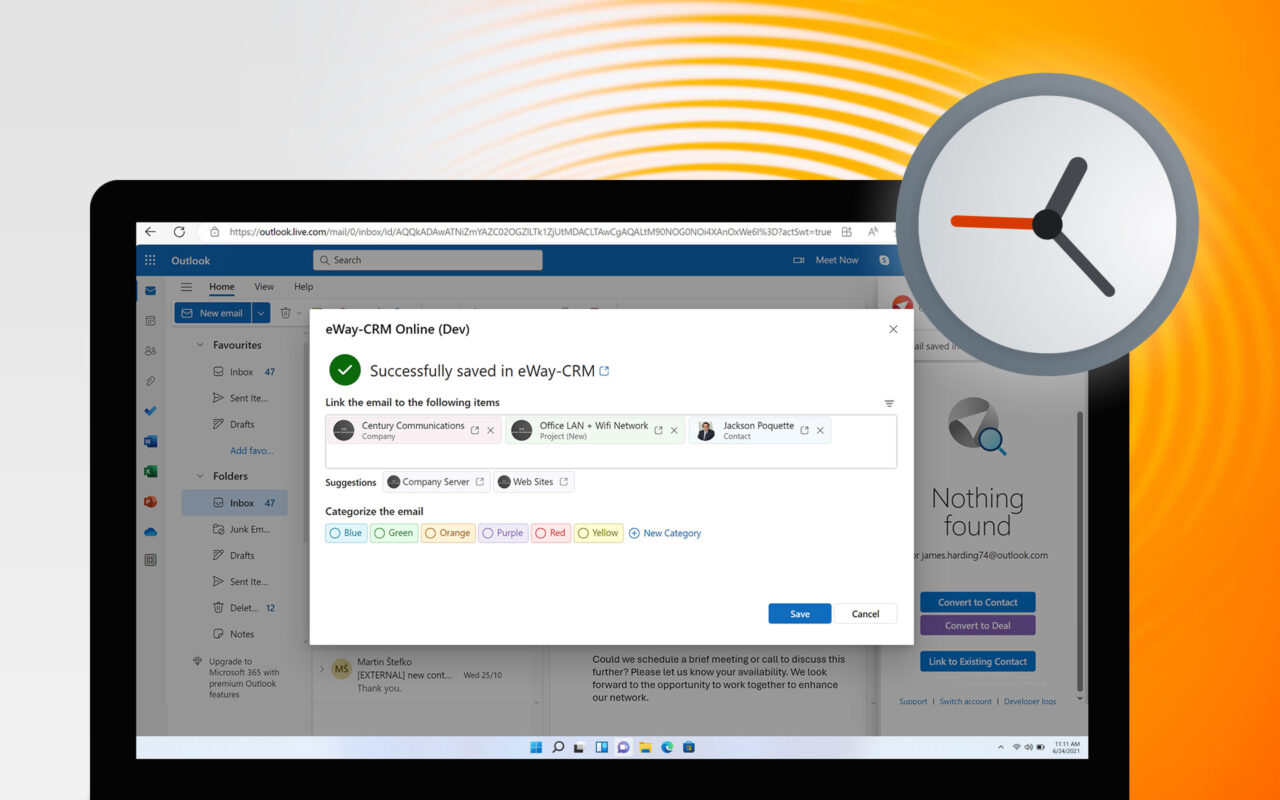Select the Yellow category
The image size is (1280, 800).
click(x=599, y=533)
